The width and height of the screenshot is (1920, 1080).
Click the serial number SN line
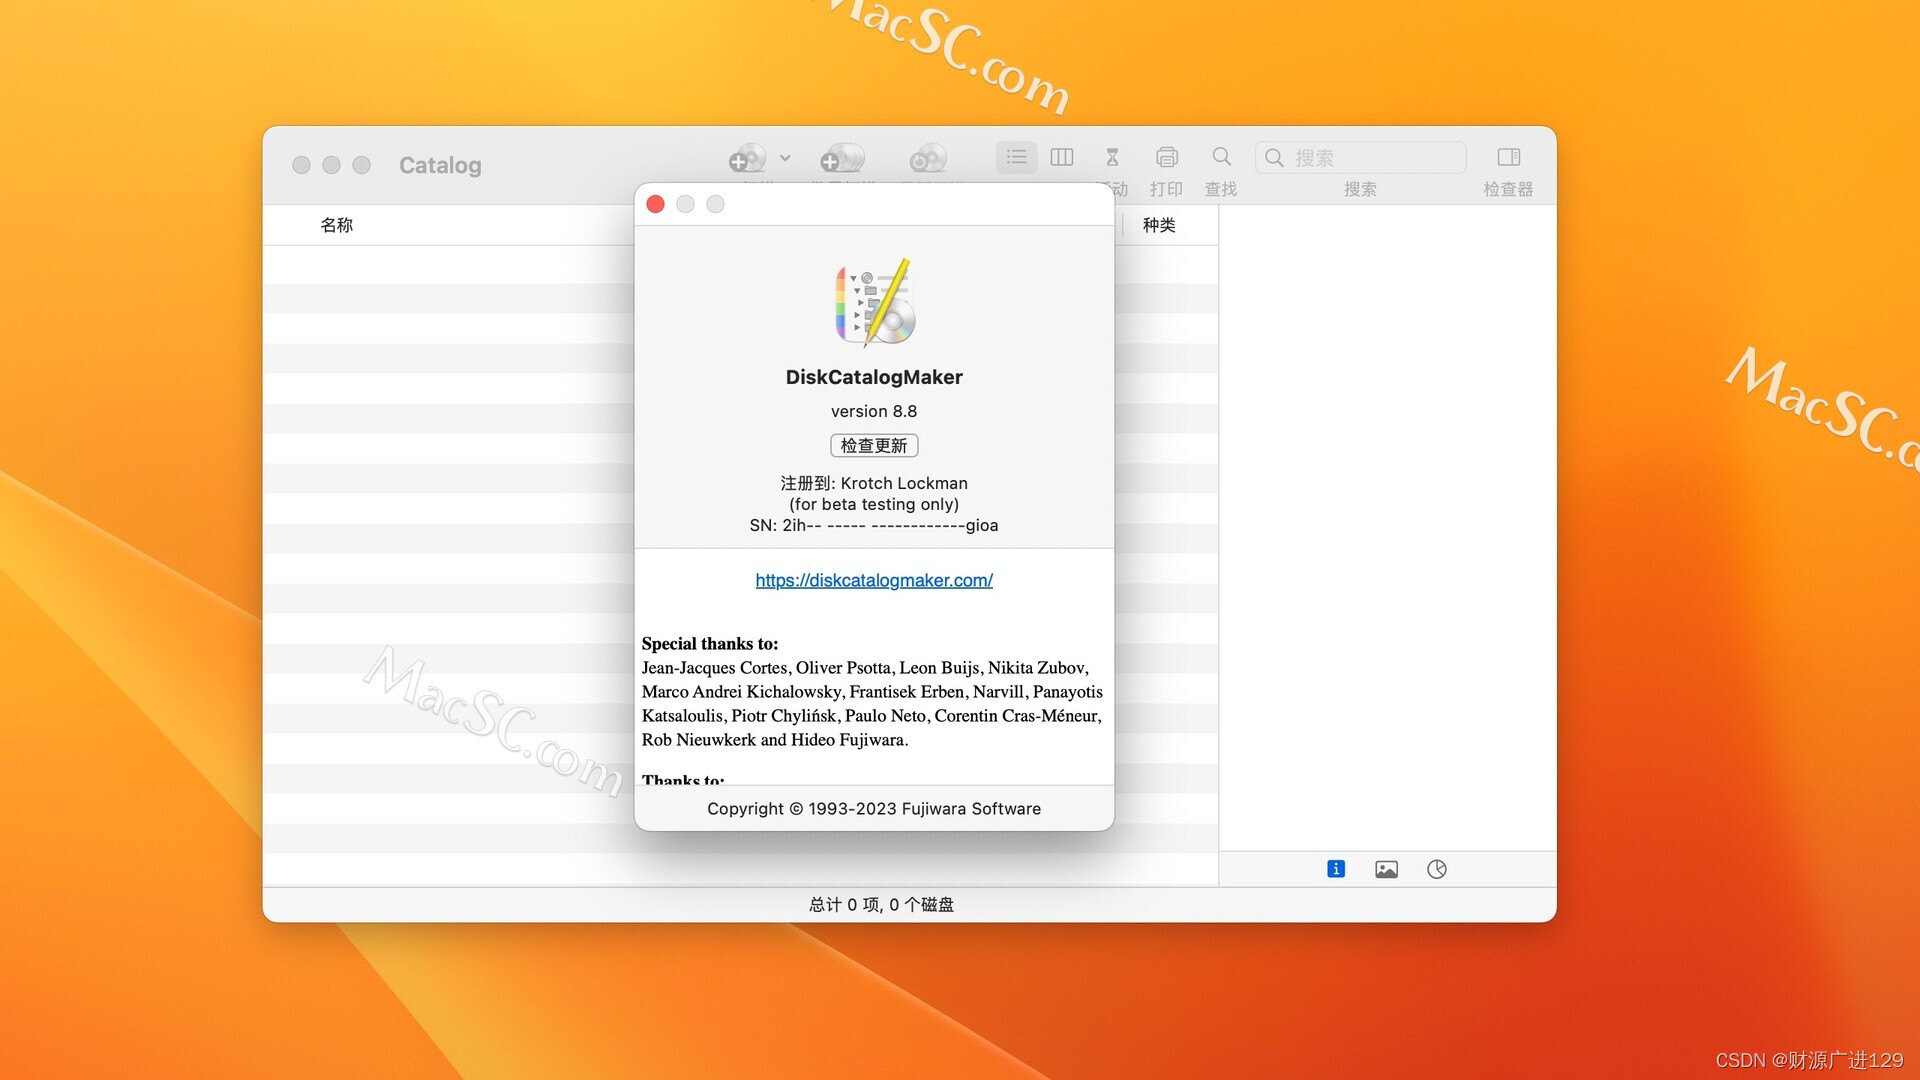tap(874, 525)
